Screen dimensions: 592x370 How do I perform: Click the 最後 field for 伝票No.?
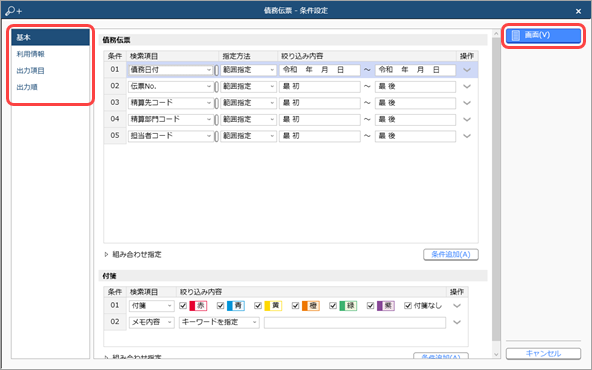[415, 86]
